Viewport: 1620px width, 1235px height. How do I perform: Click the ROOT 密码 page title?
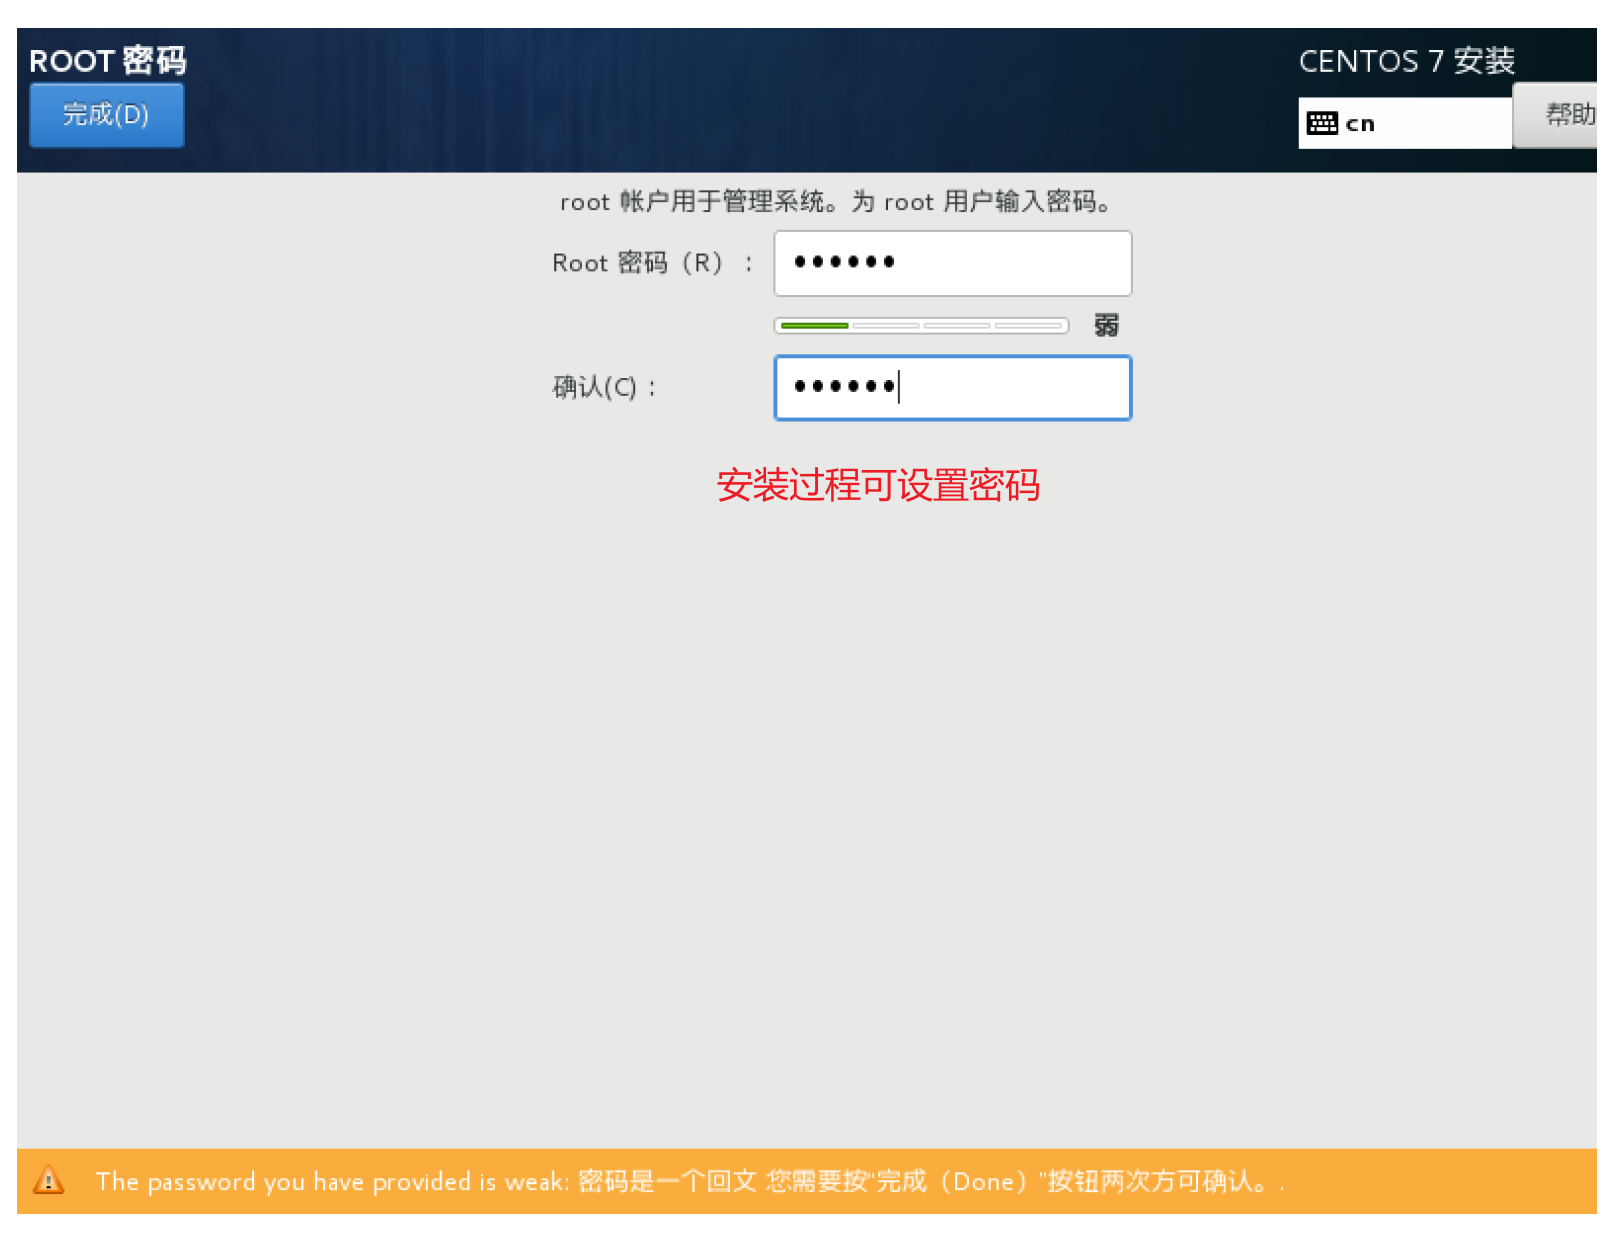coord(108,61)
